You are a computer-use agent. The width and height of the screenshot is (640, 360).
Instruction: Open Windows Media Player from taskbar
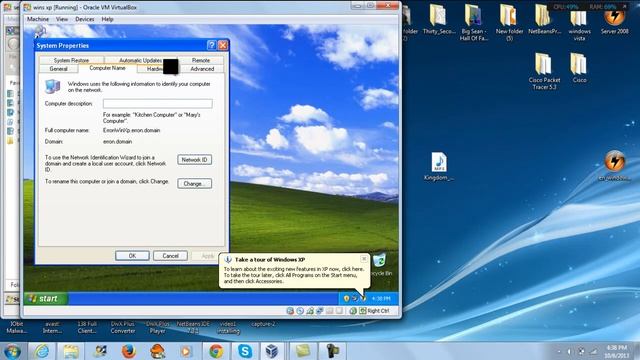[186, 351]
